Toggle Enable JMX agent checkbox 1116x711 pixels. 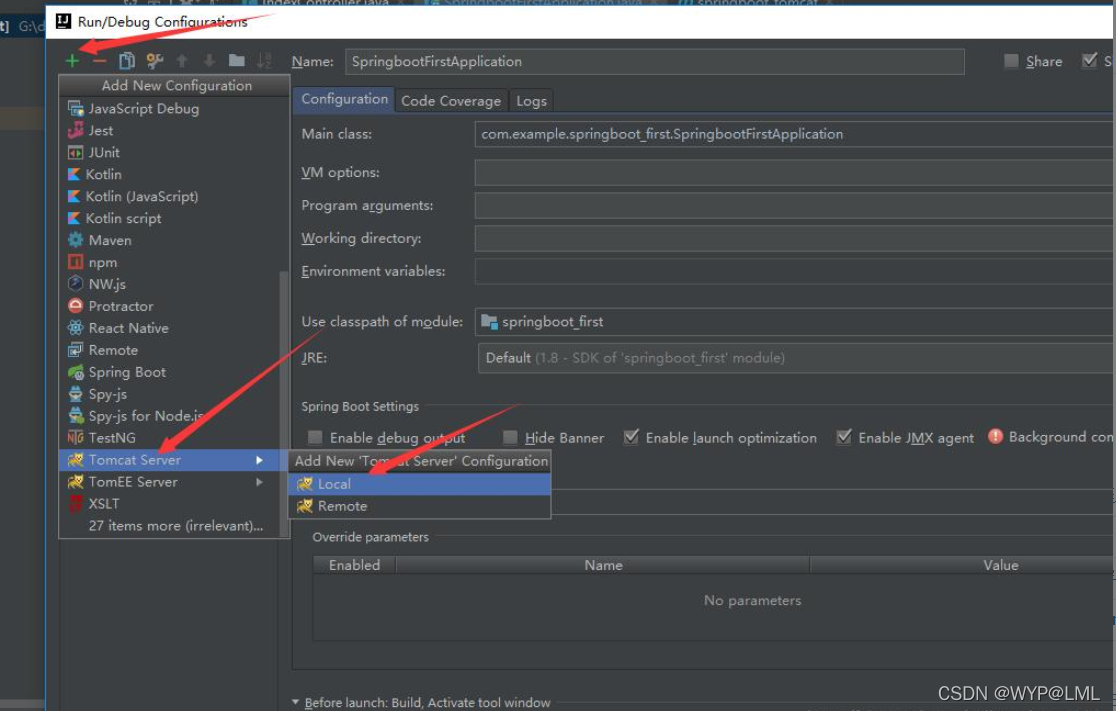pyautogui.click(x=843, y=437)
